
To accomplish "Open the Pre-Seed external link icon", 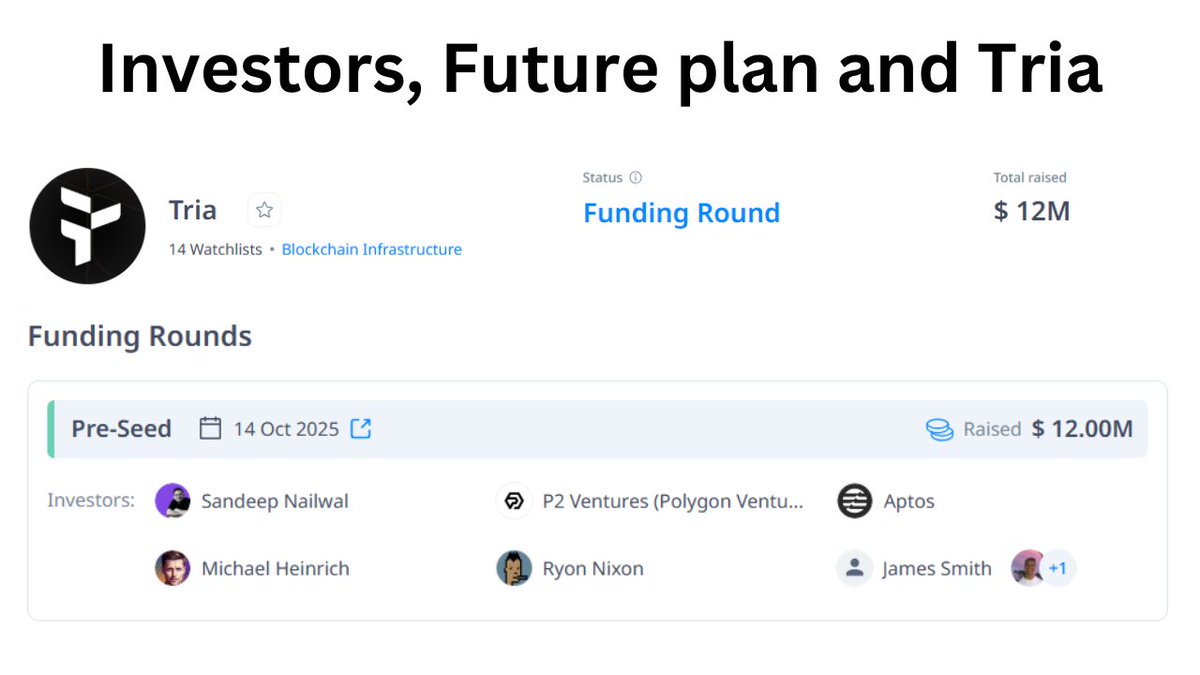I will coord(360,429).
